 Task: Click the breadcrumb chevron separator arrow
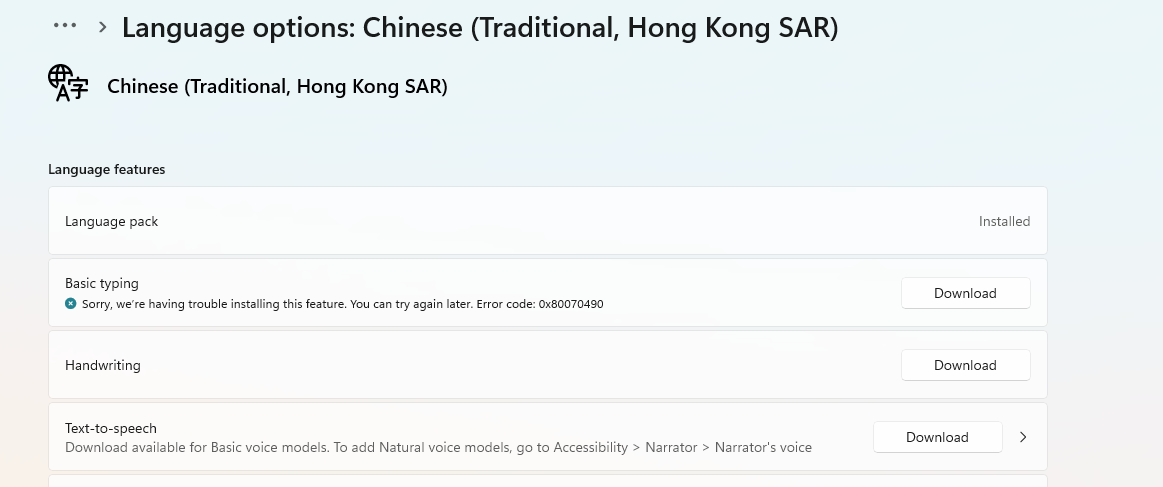pyautogui.click(x=102, y=27)
